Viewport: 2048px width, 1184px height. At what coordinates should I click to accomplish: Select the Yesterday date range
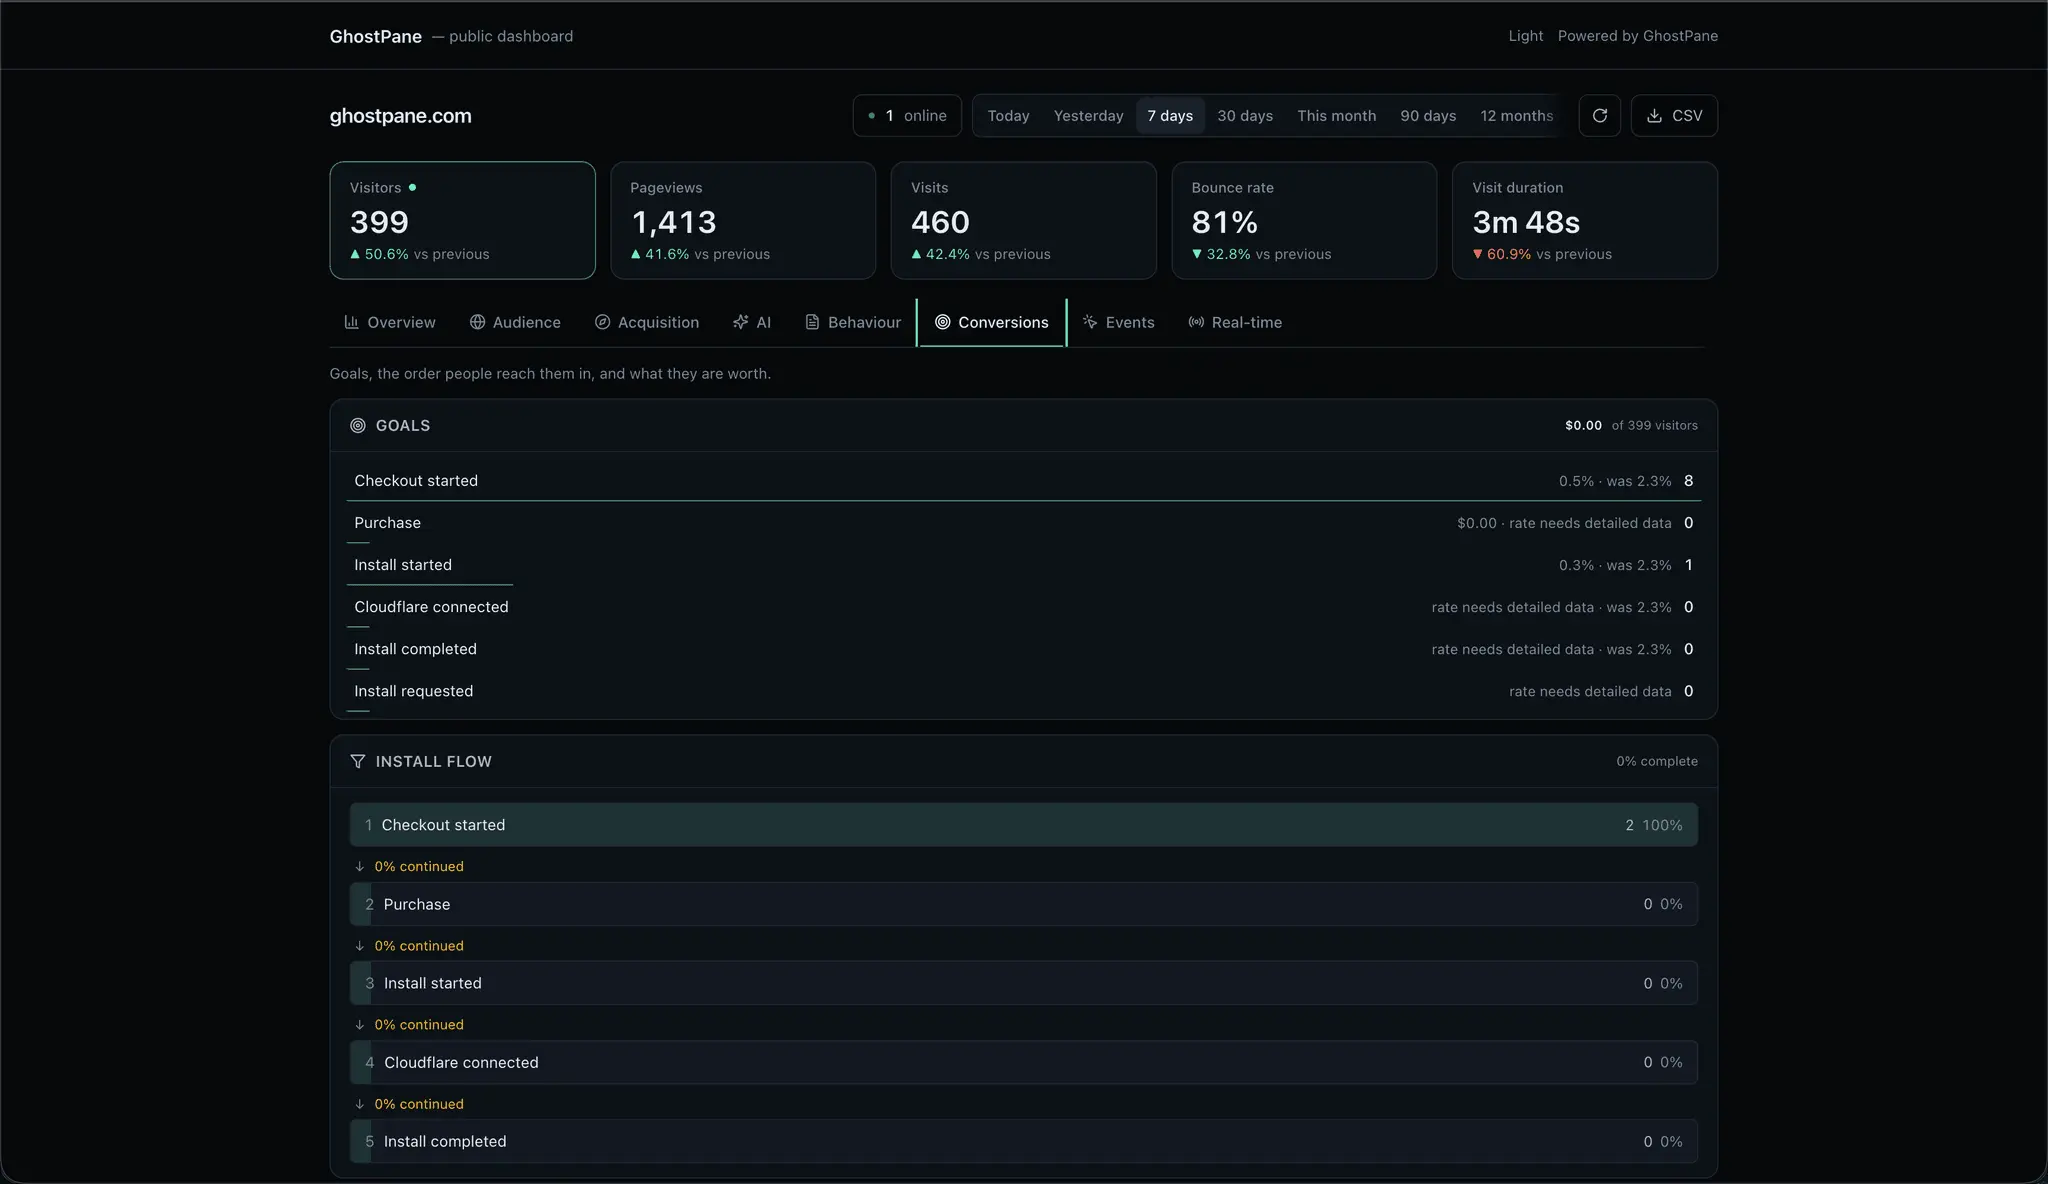(x=1088, y=116)
